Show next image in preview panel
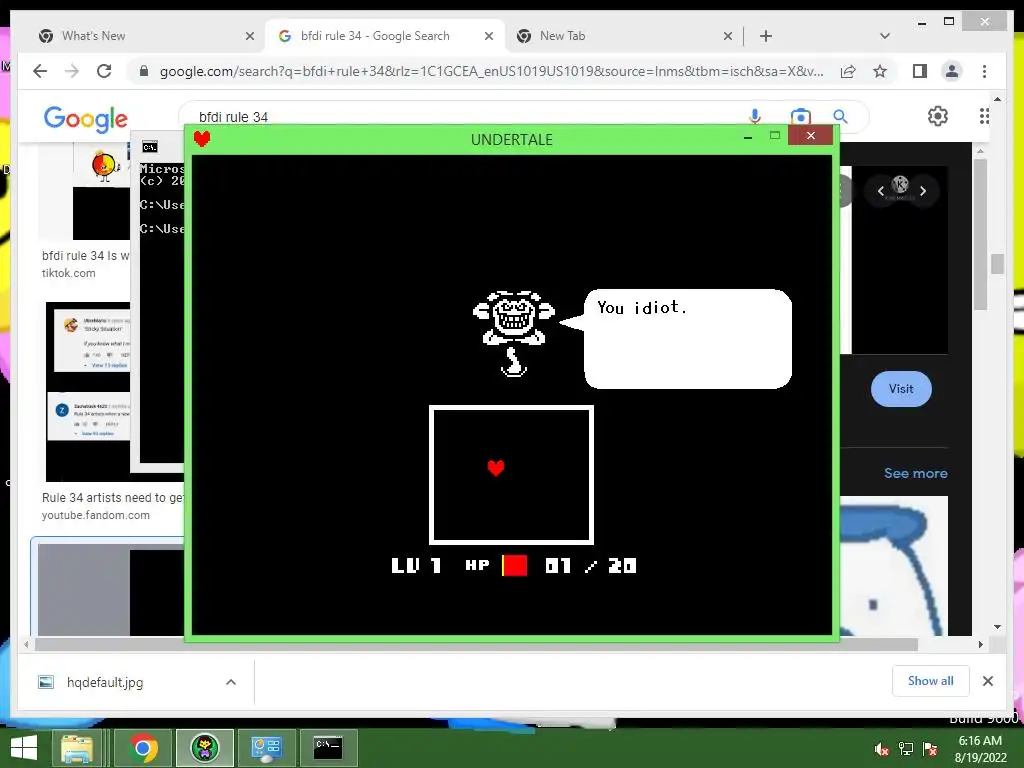The width and height of the screenshot is (1024, 768). (x=923, y=191)
